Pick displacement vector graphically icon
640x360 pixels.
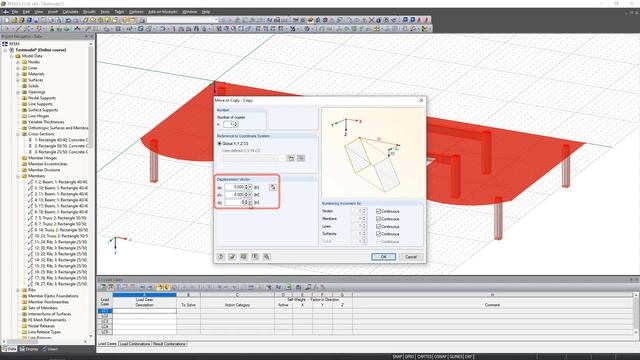click(273, 187)
